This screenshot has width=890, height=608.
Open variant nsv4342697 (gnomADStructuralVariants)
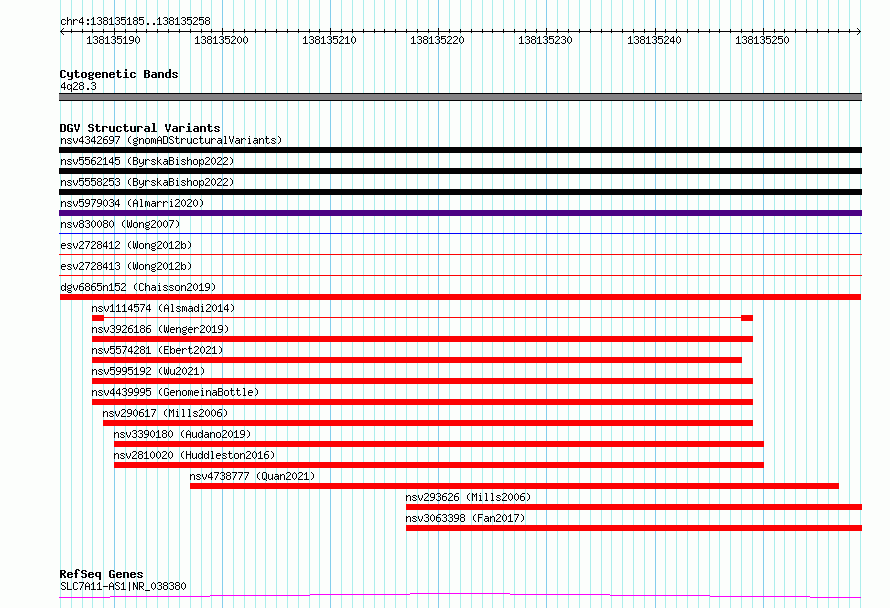[x=171, y=140]
